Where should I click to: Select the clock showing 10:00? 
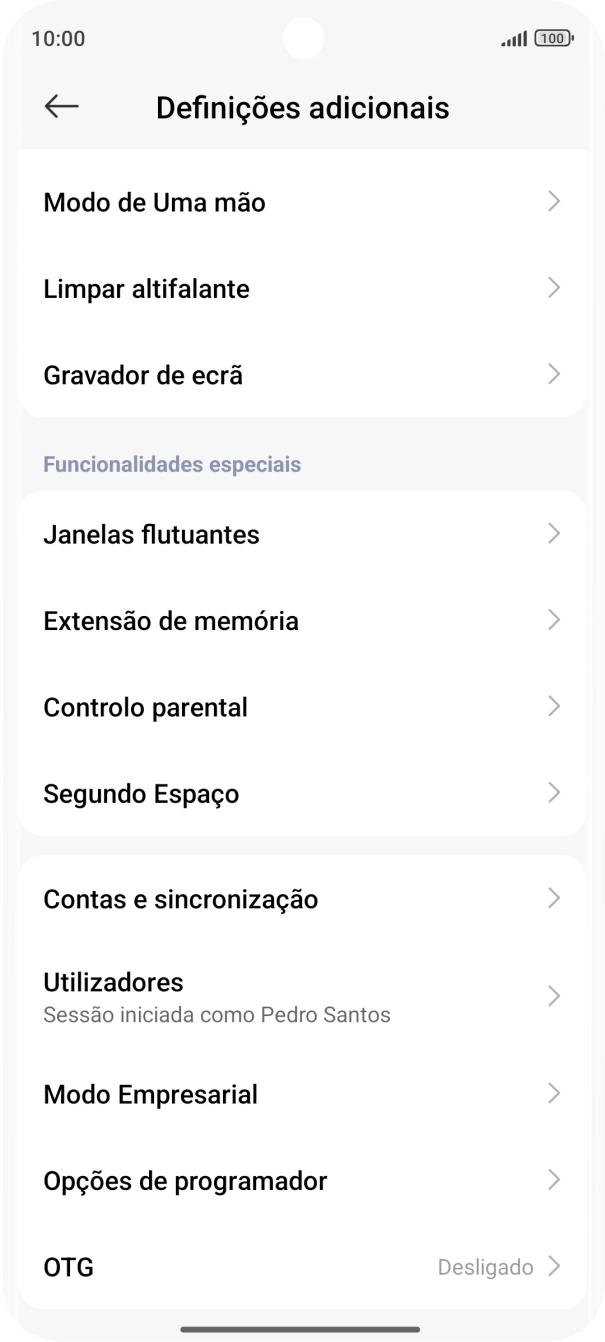tap(51, 38)
